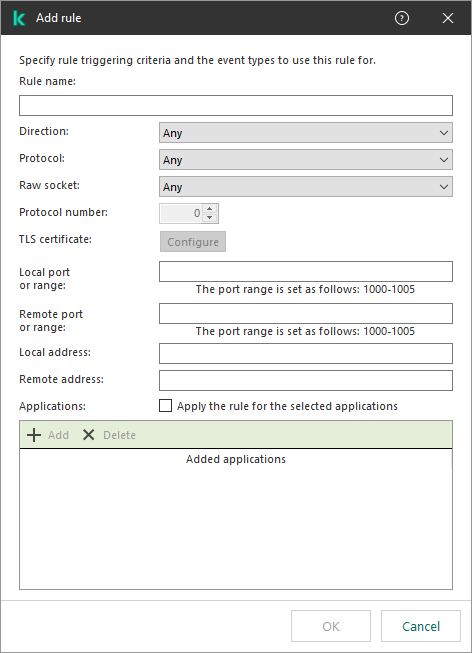Click the Kaspersky logo in title bar

(19, 18)
